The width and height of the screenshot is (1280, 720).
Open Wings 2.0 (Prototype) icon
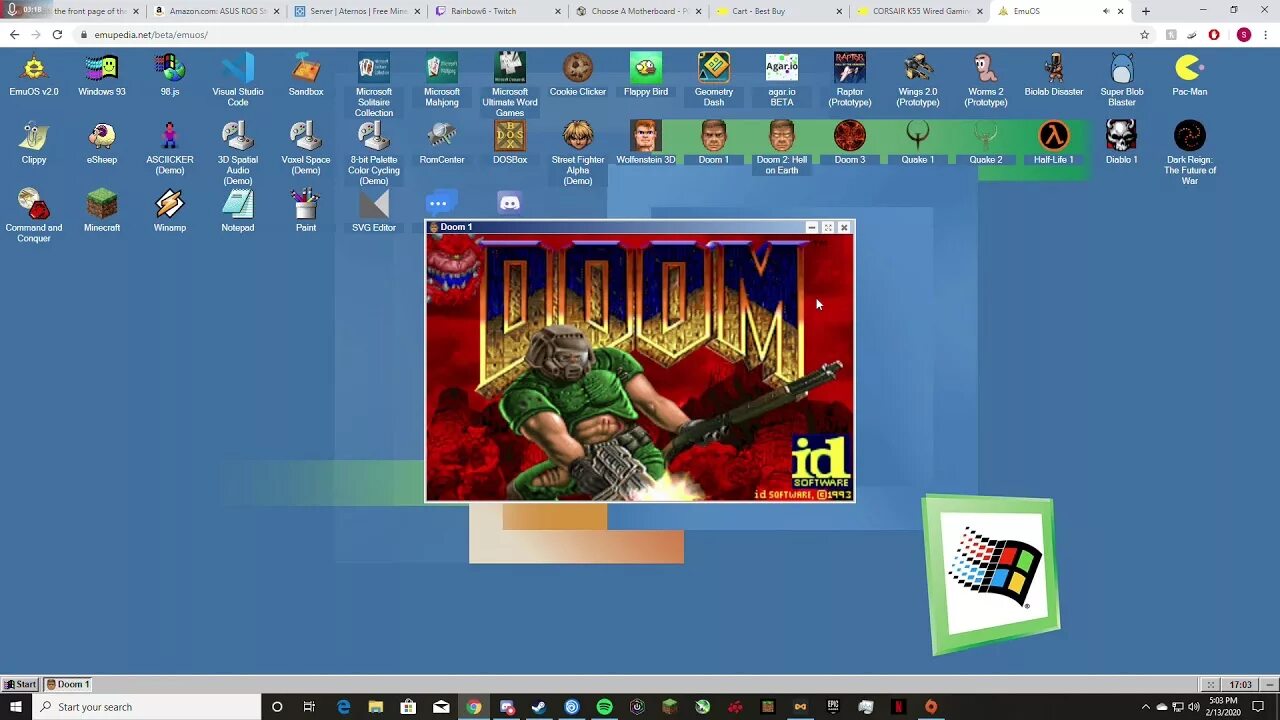(x=918, y=80)
